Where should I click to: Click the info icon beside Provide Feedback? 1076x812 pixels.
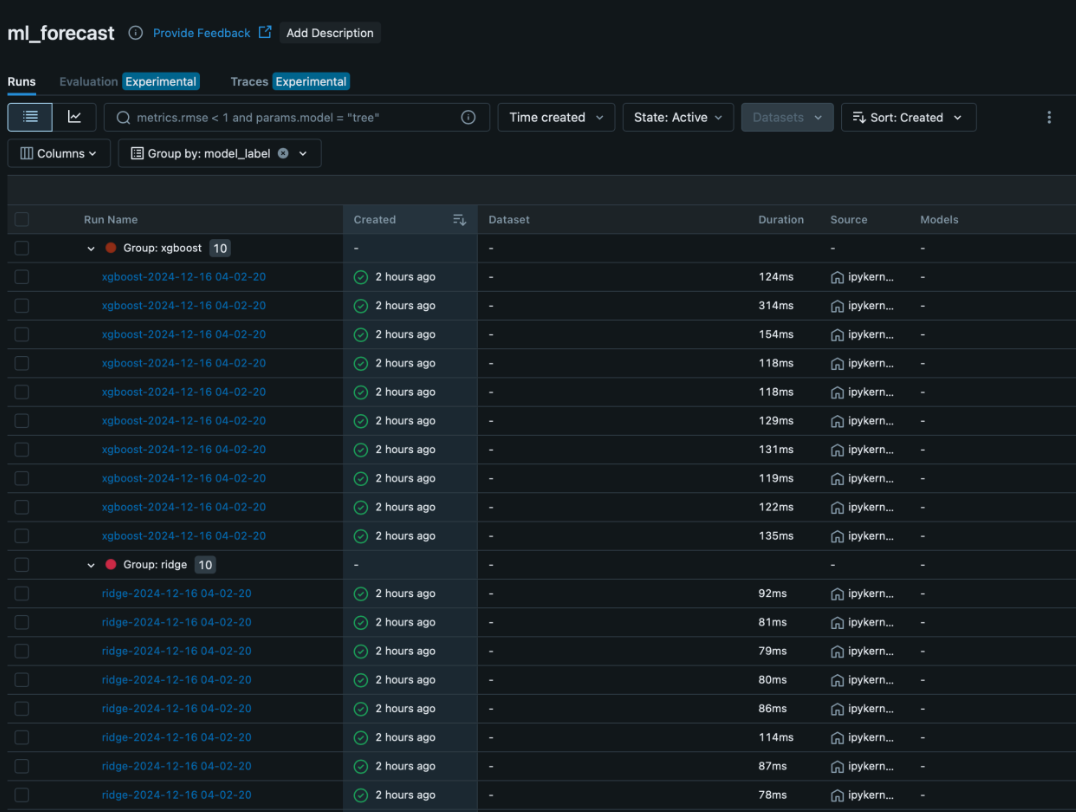(x=135, y=32)
